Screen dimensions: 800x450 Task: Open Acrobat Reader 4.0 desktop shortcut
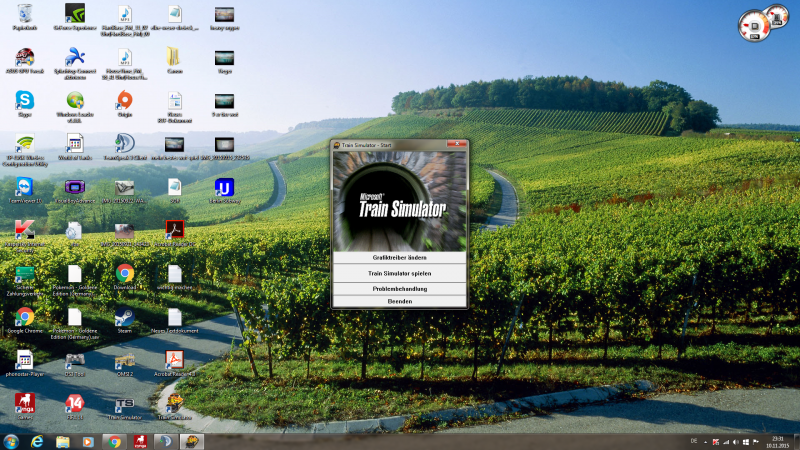(x=174, y=363)
